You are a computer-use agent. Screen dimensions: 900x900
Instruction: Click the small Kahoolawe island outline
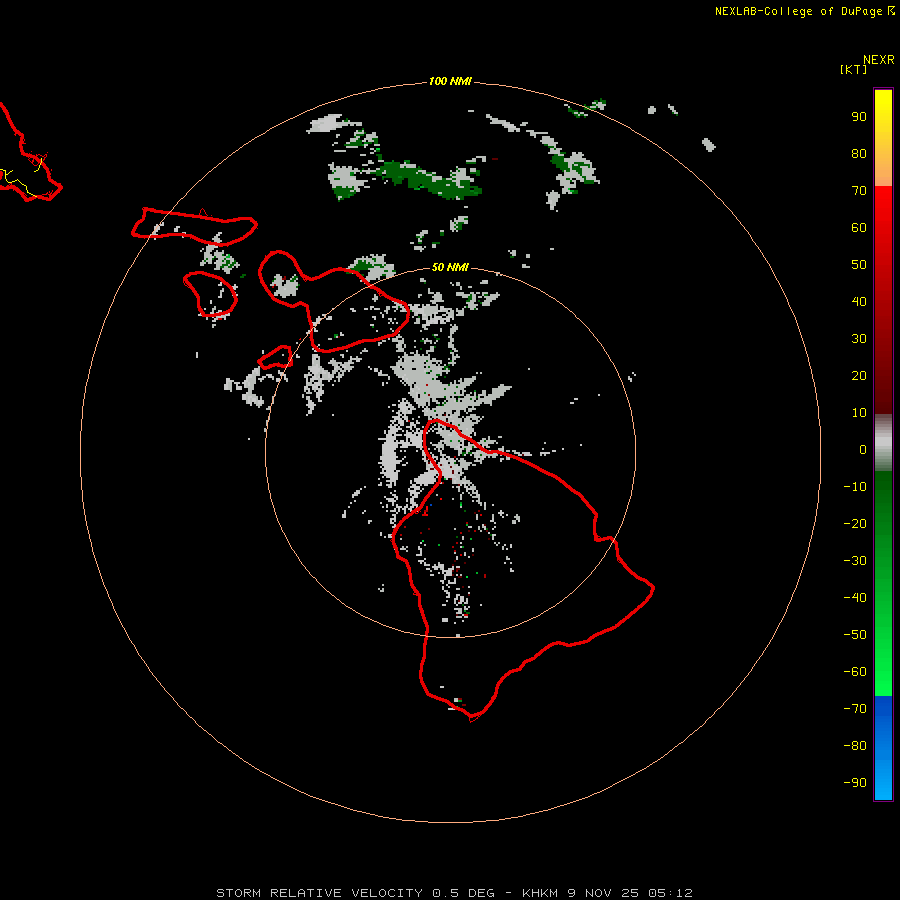coord(275,357)
